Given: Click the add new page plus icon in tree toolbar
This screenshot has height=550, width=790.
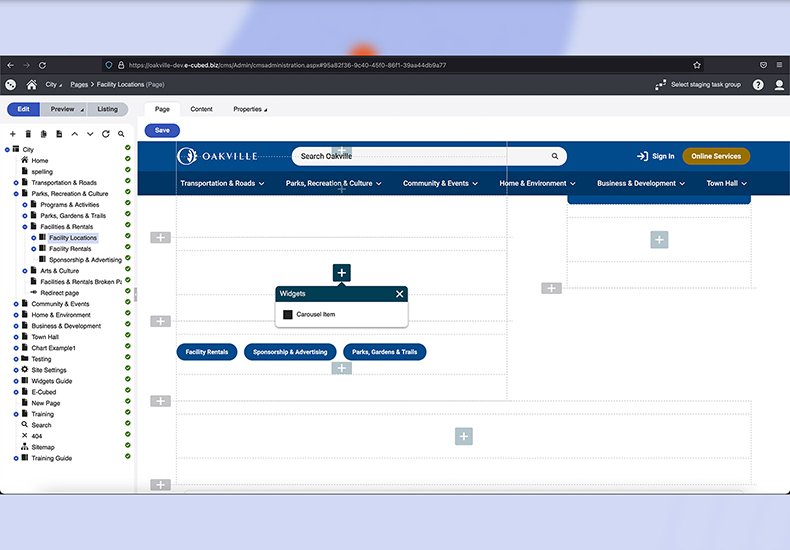Looking at the screenshot, I should coord(13,134).
